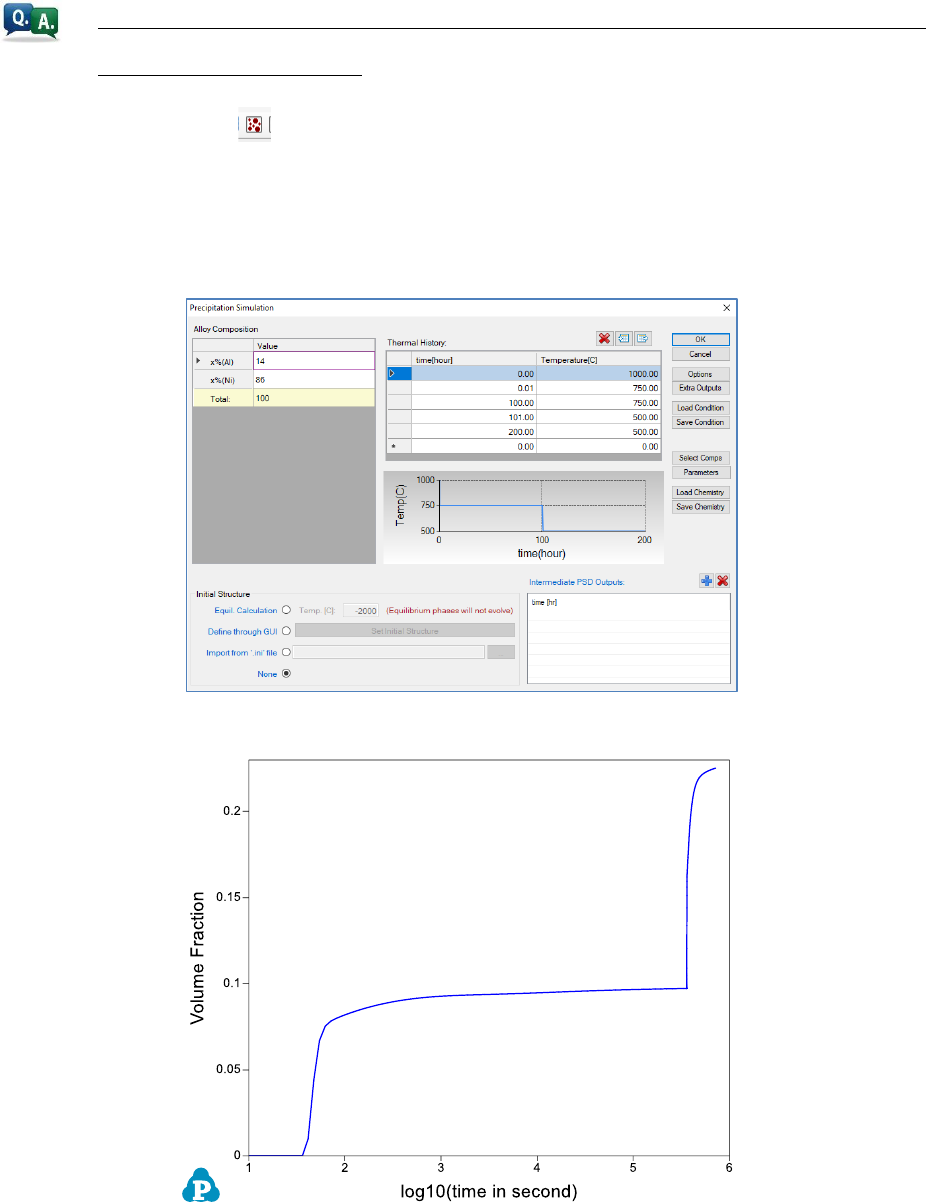This screenshot has width=926, height=1204.
Task: Click the Load Condition button
Action: (x=701, y=408)
